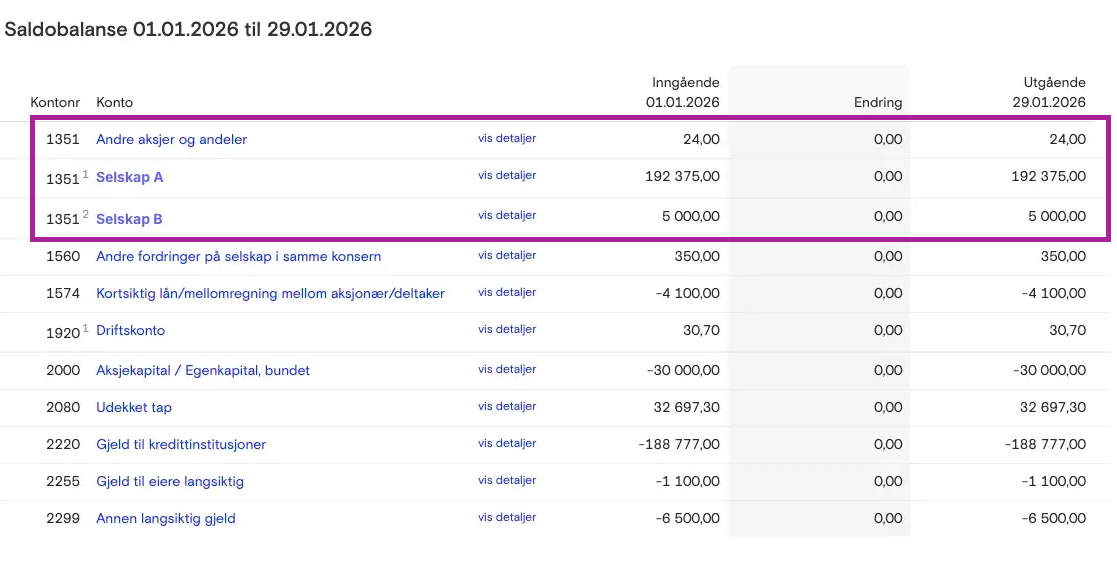Screen dimensions: 1117x577
Task: Click the Kontonr column header
Action: point(55,103)
